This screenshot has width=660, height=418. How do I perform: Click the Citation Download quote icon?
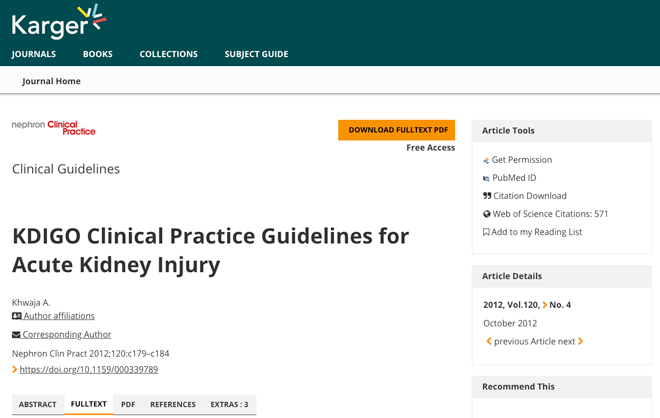[x=487, y=196]
